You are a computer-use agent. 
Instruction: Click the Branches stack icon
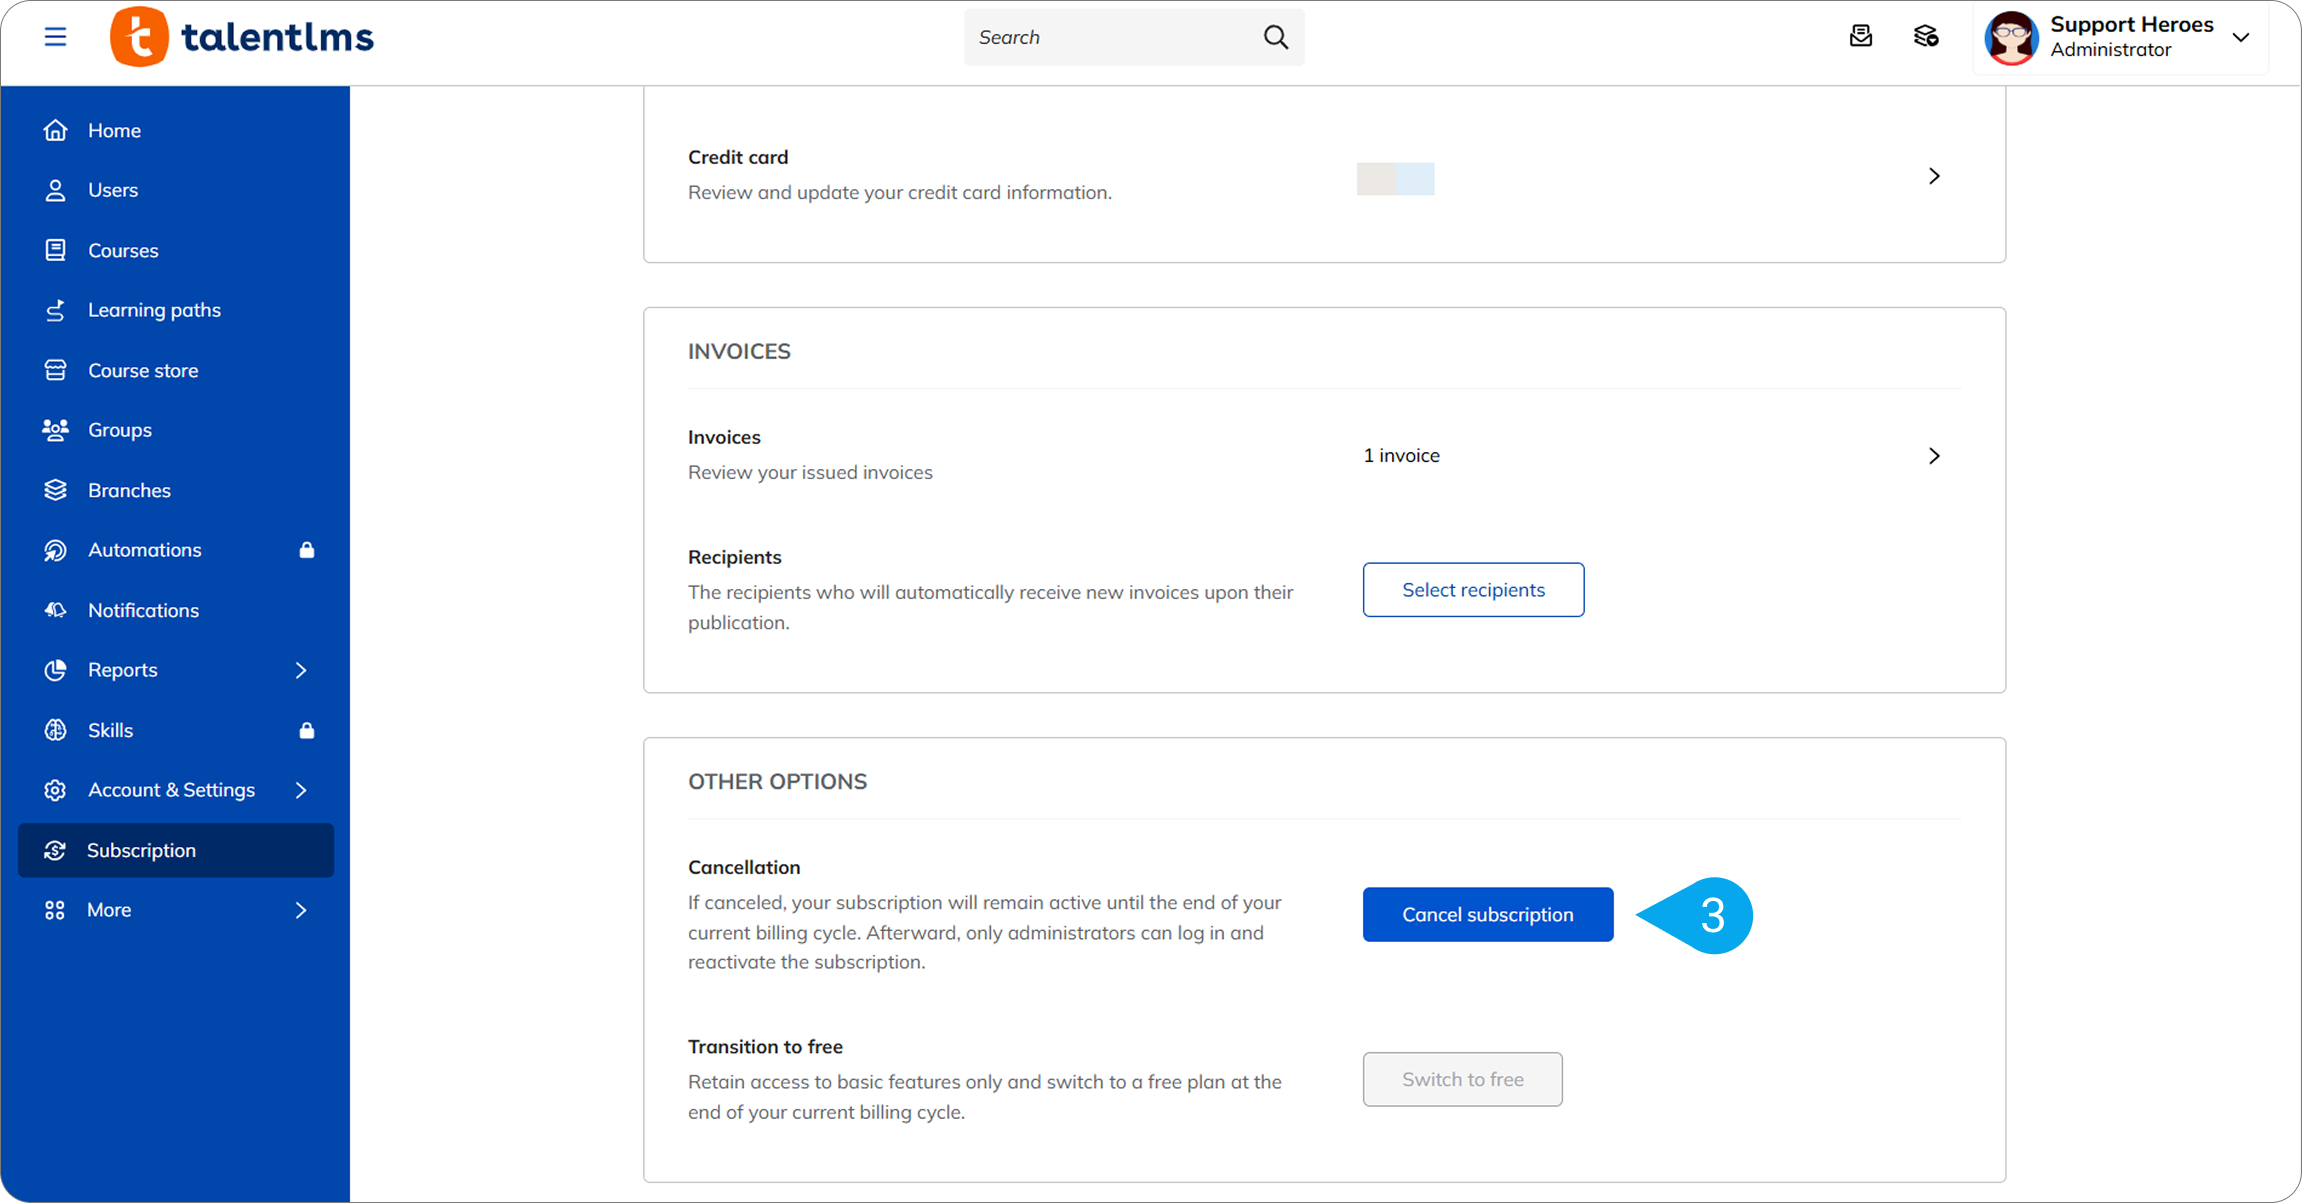[56, 490]
